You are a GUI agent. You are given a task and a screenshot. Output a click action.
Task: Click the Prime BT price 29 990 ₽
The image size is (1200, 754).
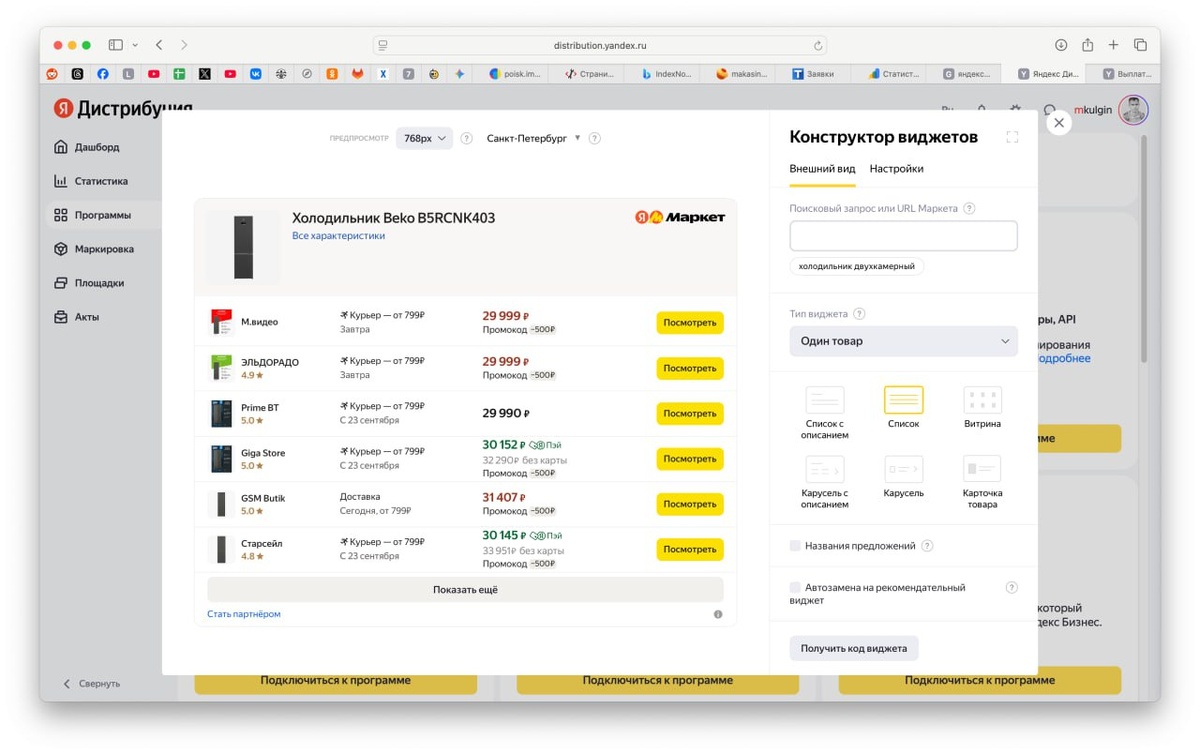506,413
